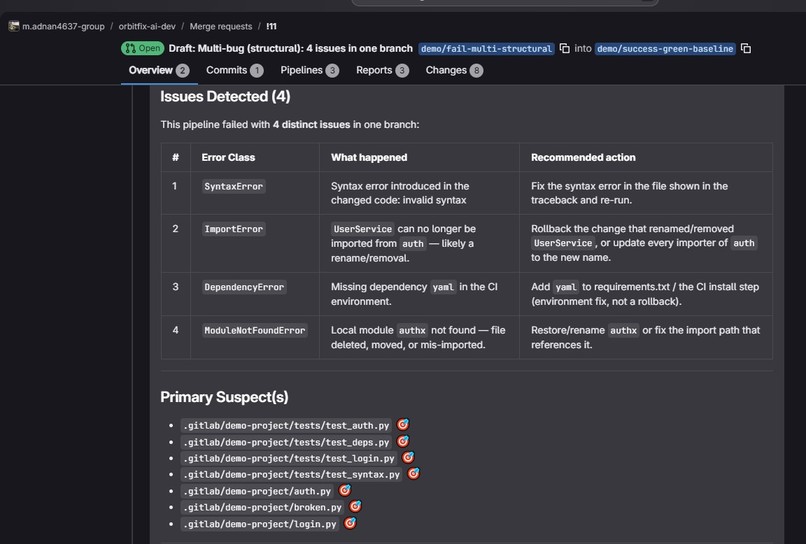This screenshot has width=806, height=544.
Task: Open the Reports tab
Action: point(382,70)
